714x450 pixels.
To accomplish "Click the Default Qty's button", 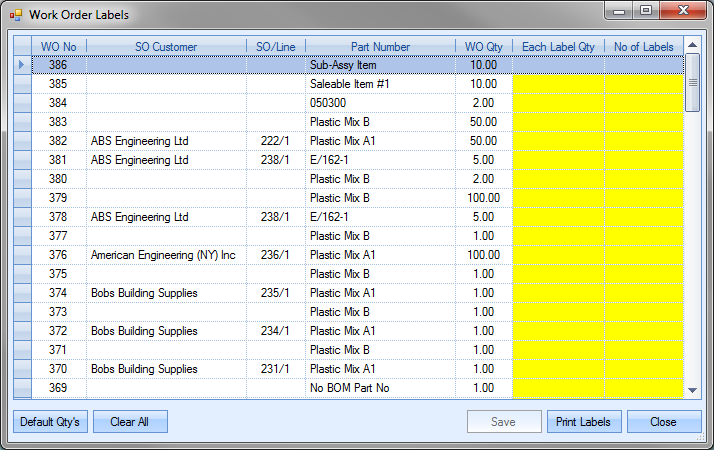I will 49,422.
